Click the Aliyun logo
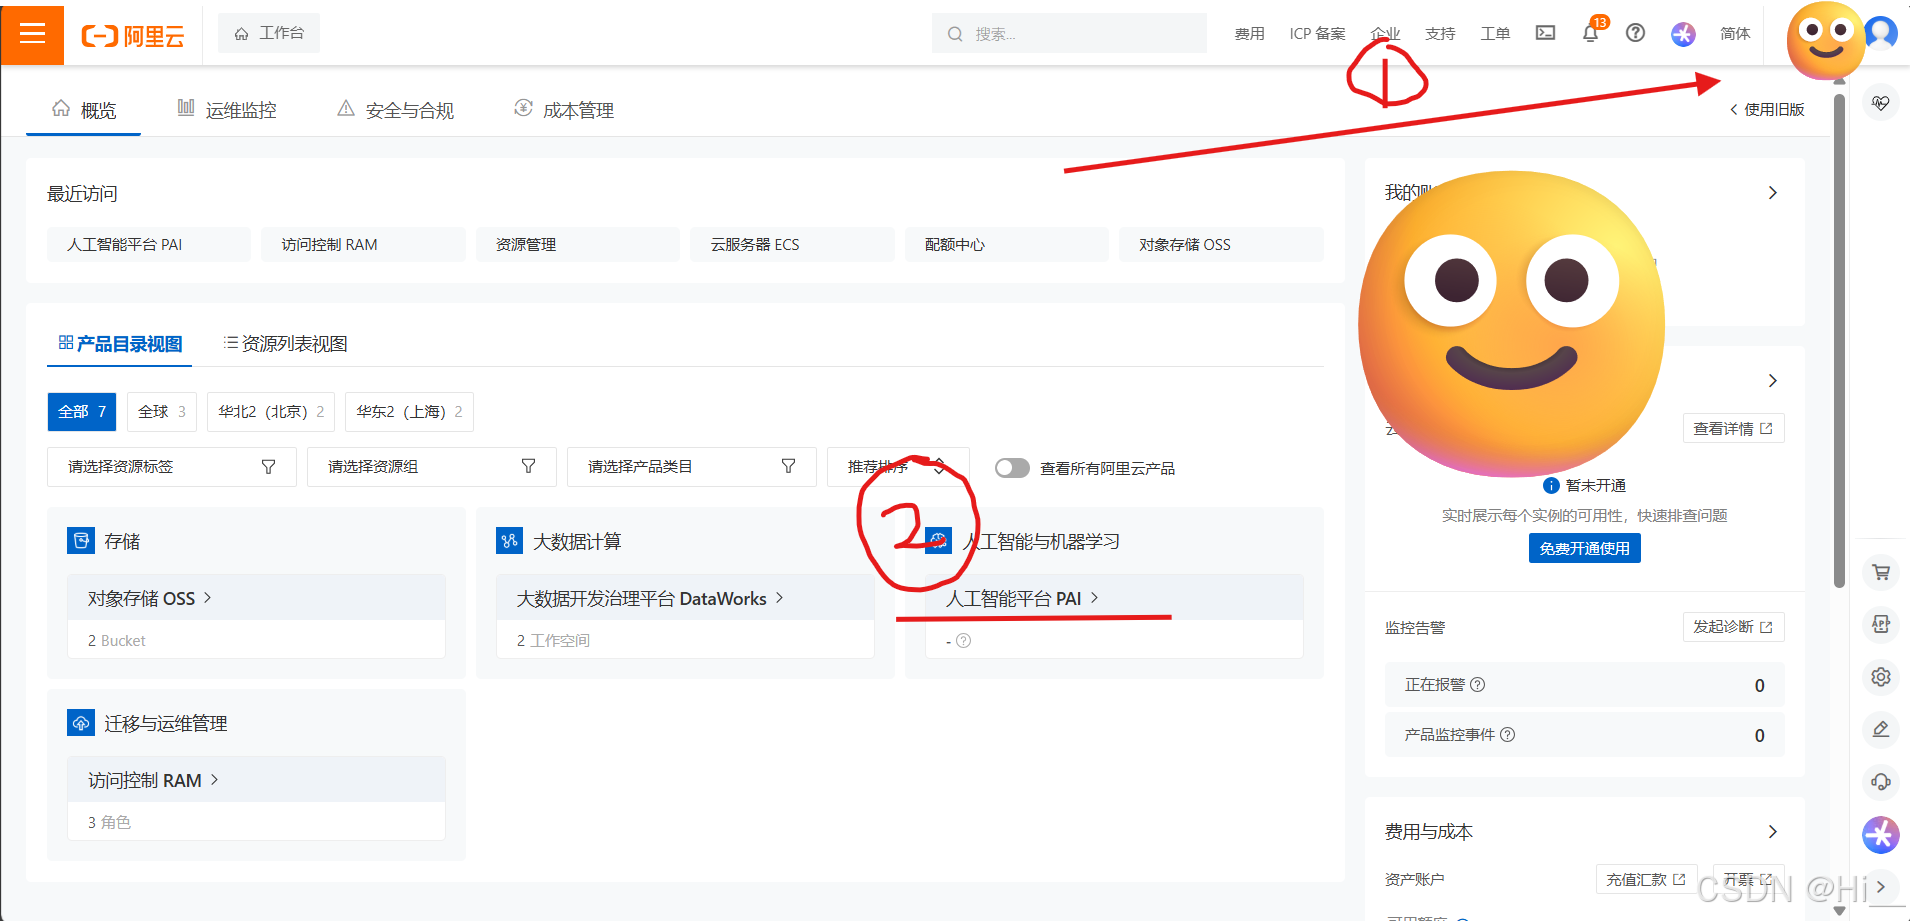 coord(133,37)
